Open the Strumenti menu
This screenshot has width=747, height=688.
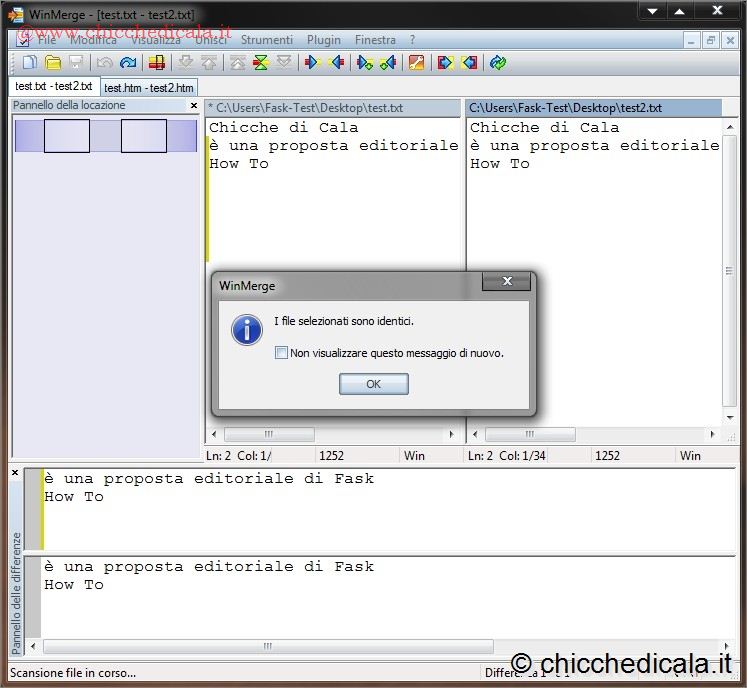pos(267,40)
